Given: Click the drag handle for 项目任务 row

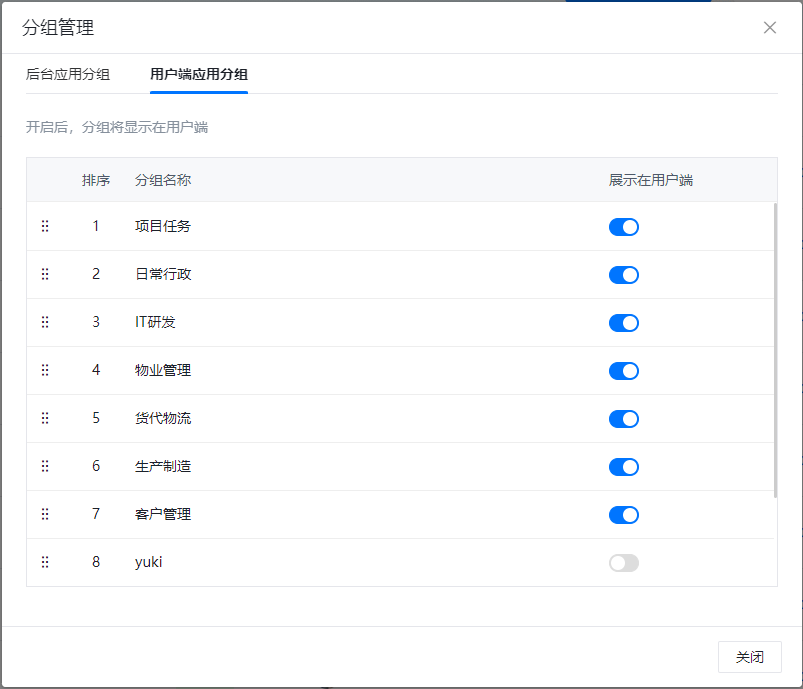Looking at the screenshot, I should (x=45, y=226).
